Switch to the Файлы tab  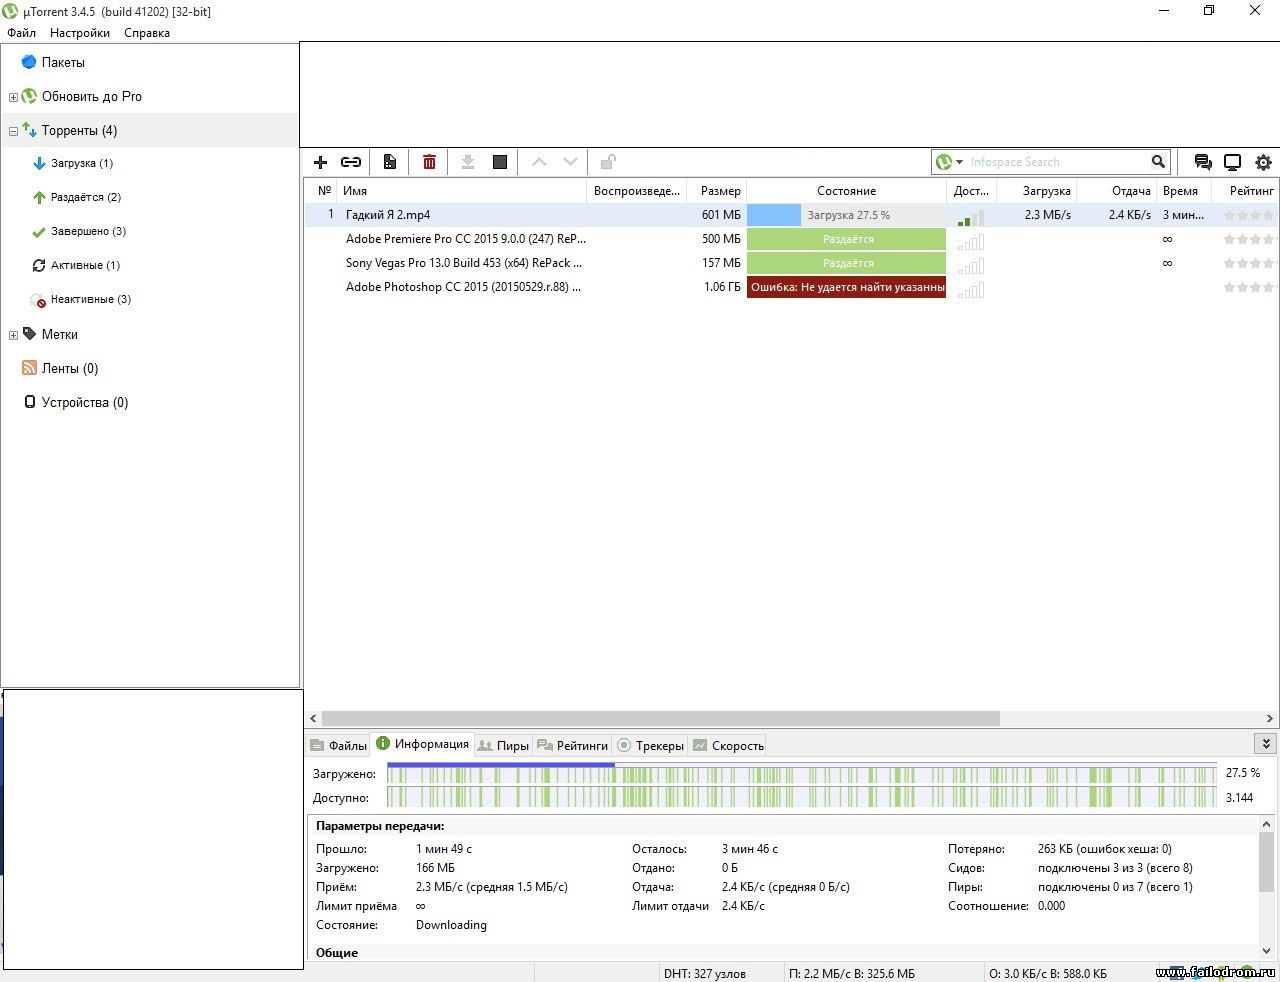click(338, 745)
